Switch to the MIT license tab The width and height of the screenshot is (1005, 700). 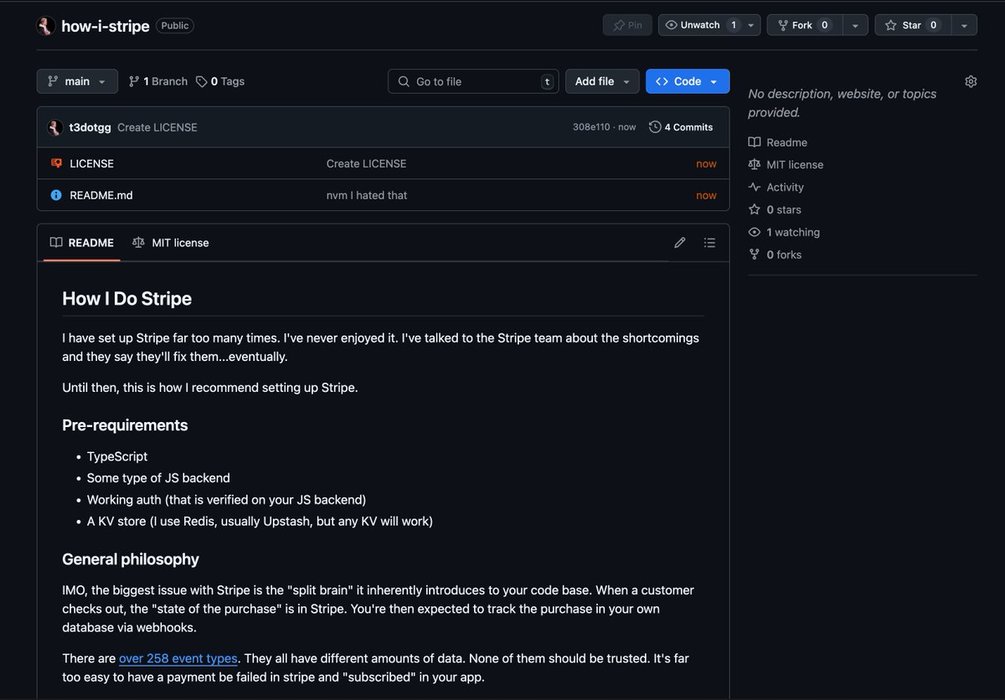tap(170, 242)
